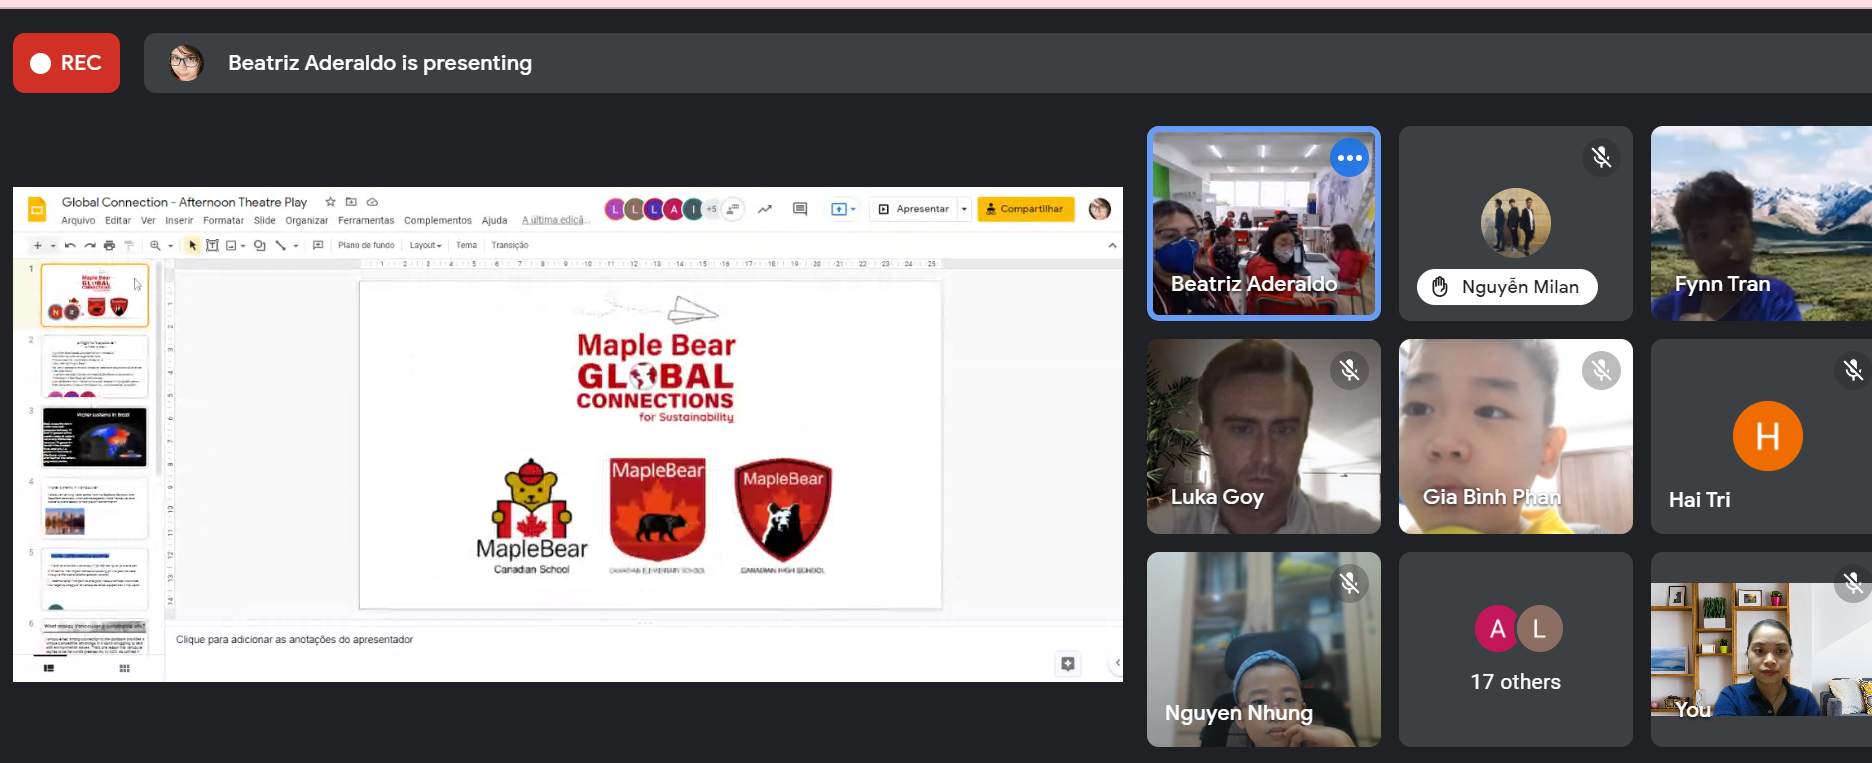The width and height of the screenshot is (1872, 763).
Task: Click the red REC recording button
Action: point(66,63)
